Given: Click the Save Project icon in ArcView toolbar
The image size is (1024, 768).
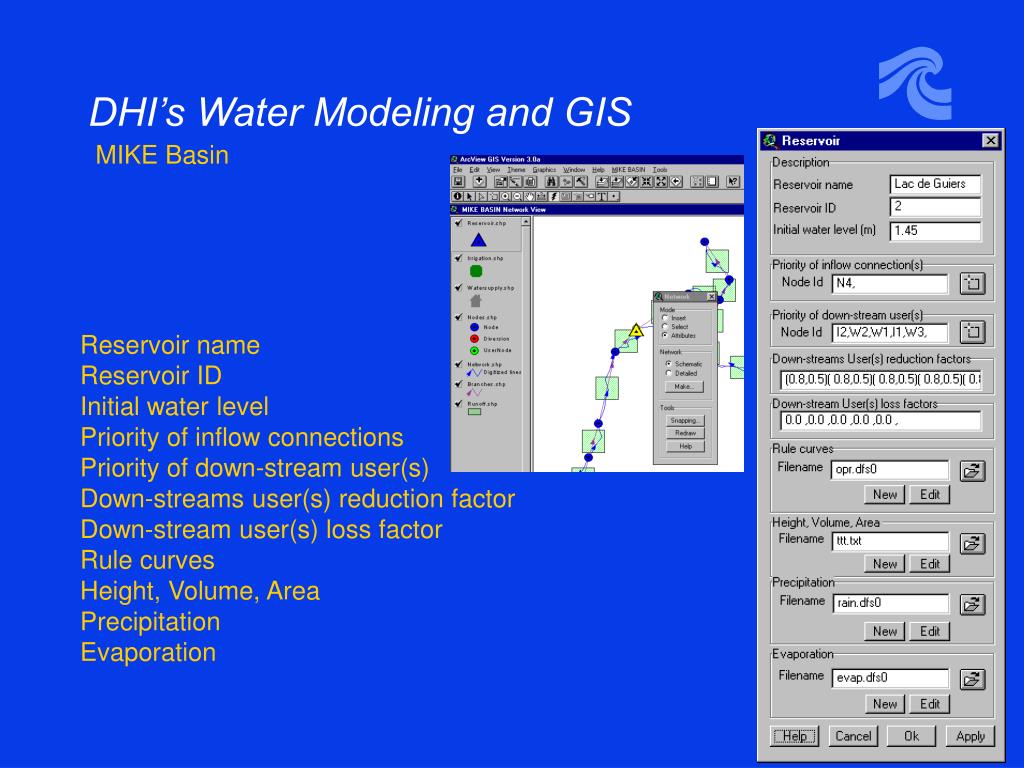Looking at the screenshot, I should [x=458, y=182].
